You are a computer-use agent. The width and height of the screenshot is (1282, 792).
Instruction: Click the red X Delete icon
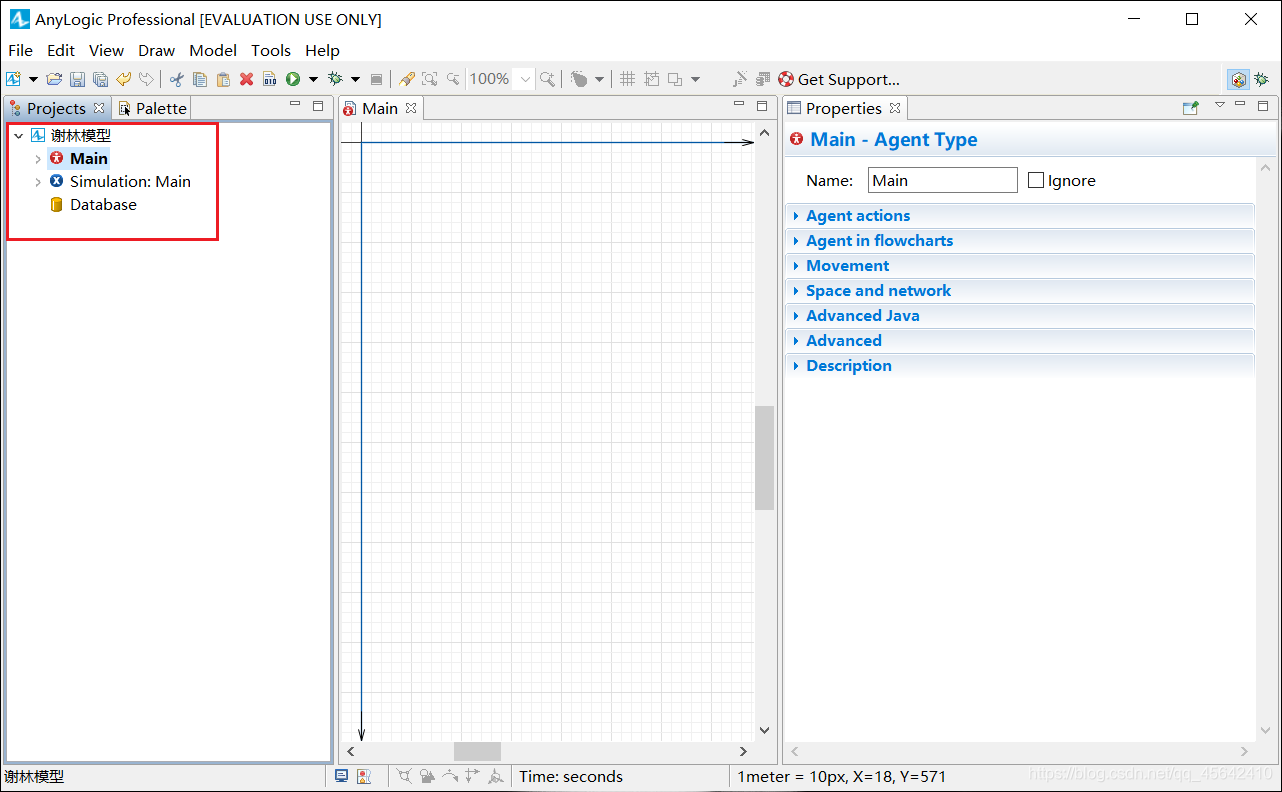(246, 79)
